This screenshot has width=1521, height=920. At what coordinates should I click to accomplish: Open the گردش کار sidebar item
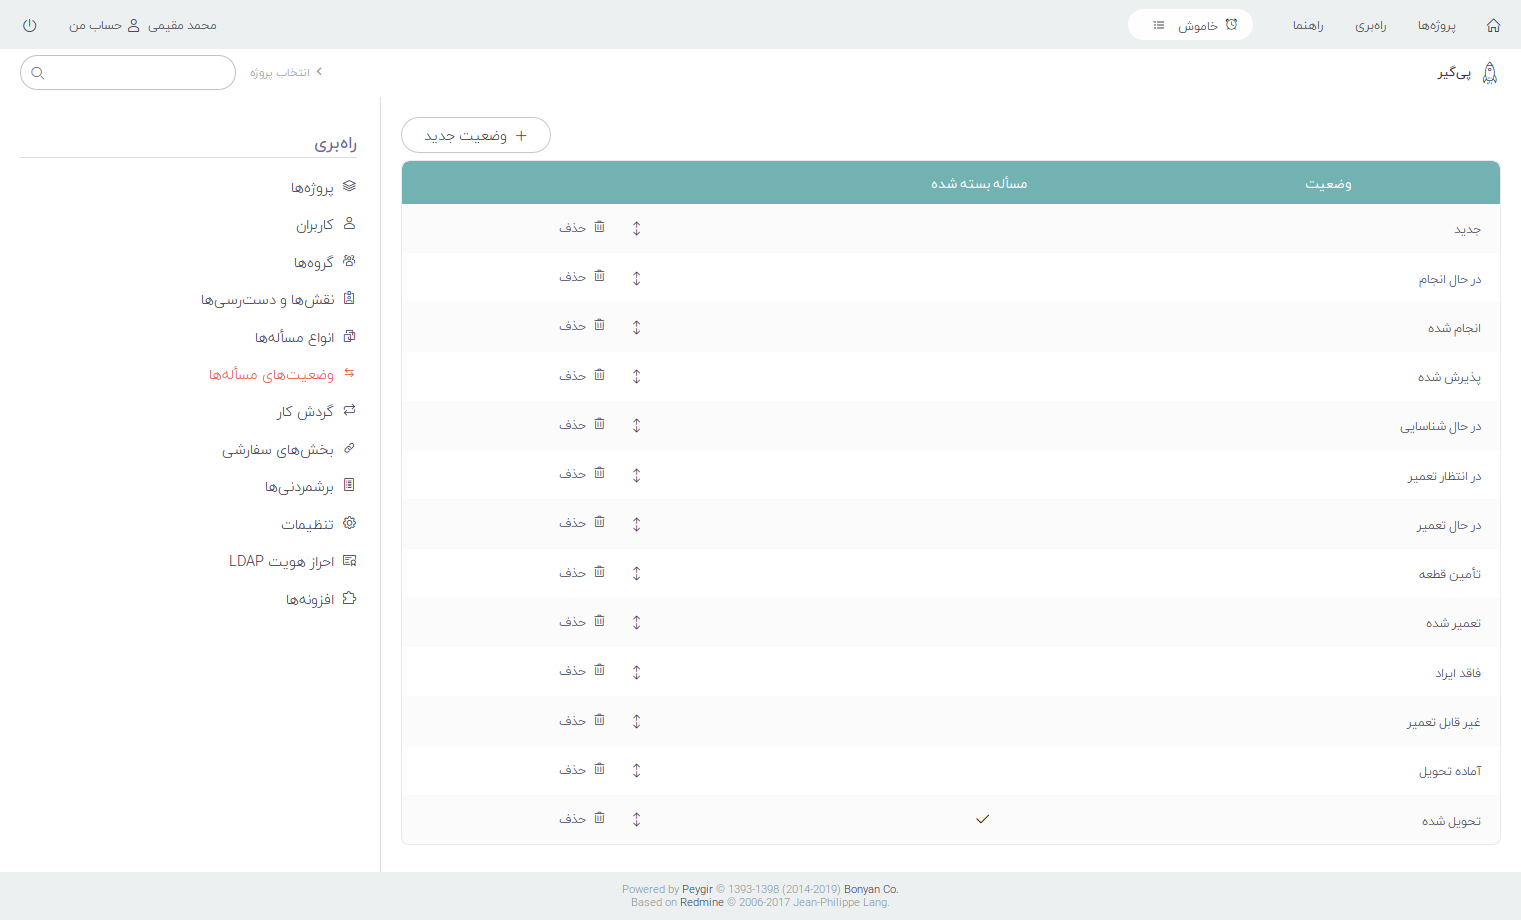click(x=305, y=411)
